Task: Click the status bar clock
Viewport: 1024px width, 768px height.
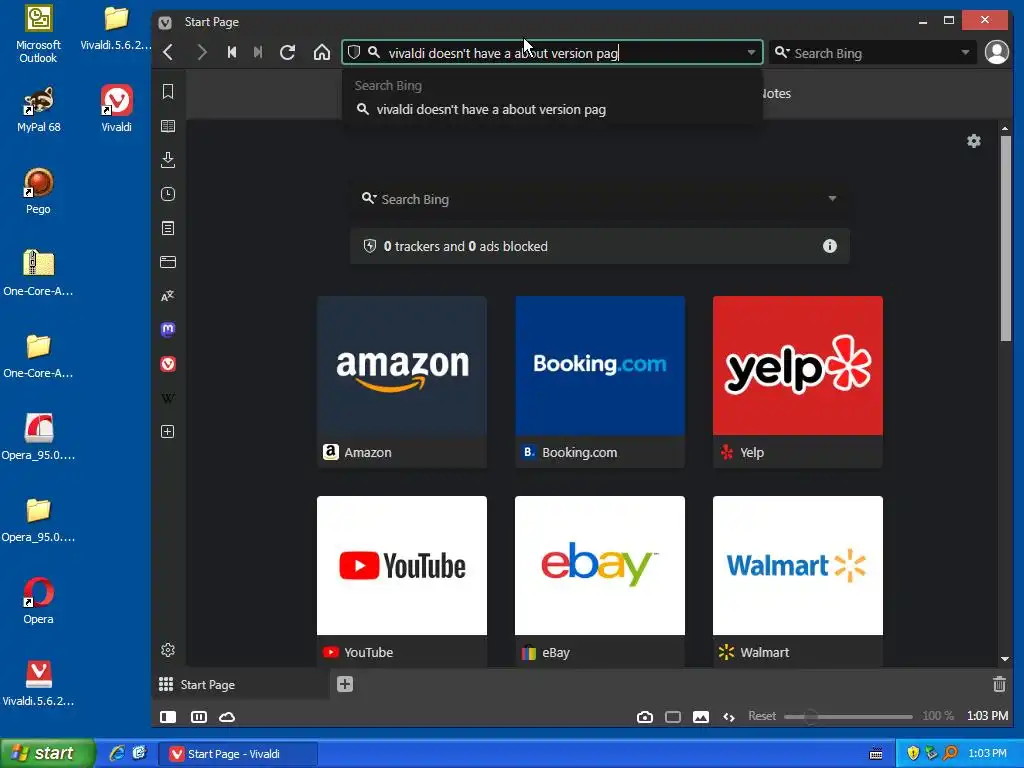Action: (987, 716)
